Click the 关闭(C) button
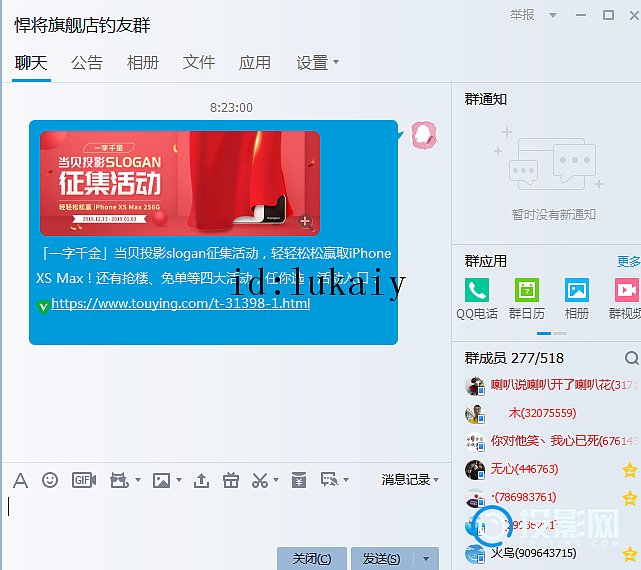The image size is (641, 570). click(x=312, y=559)
